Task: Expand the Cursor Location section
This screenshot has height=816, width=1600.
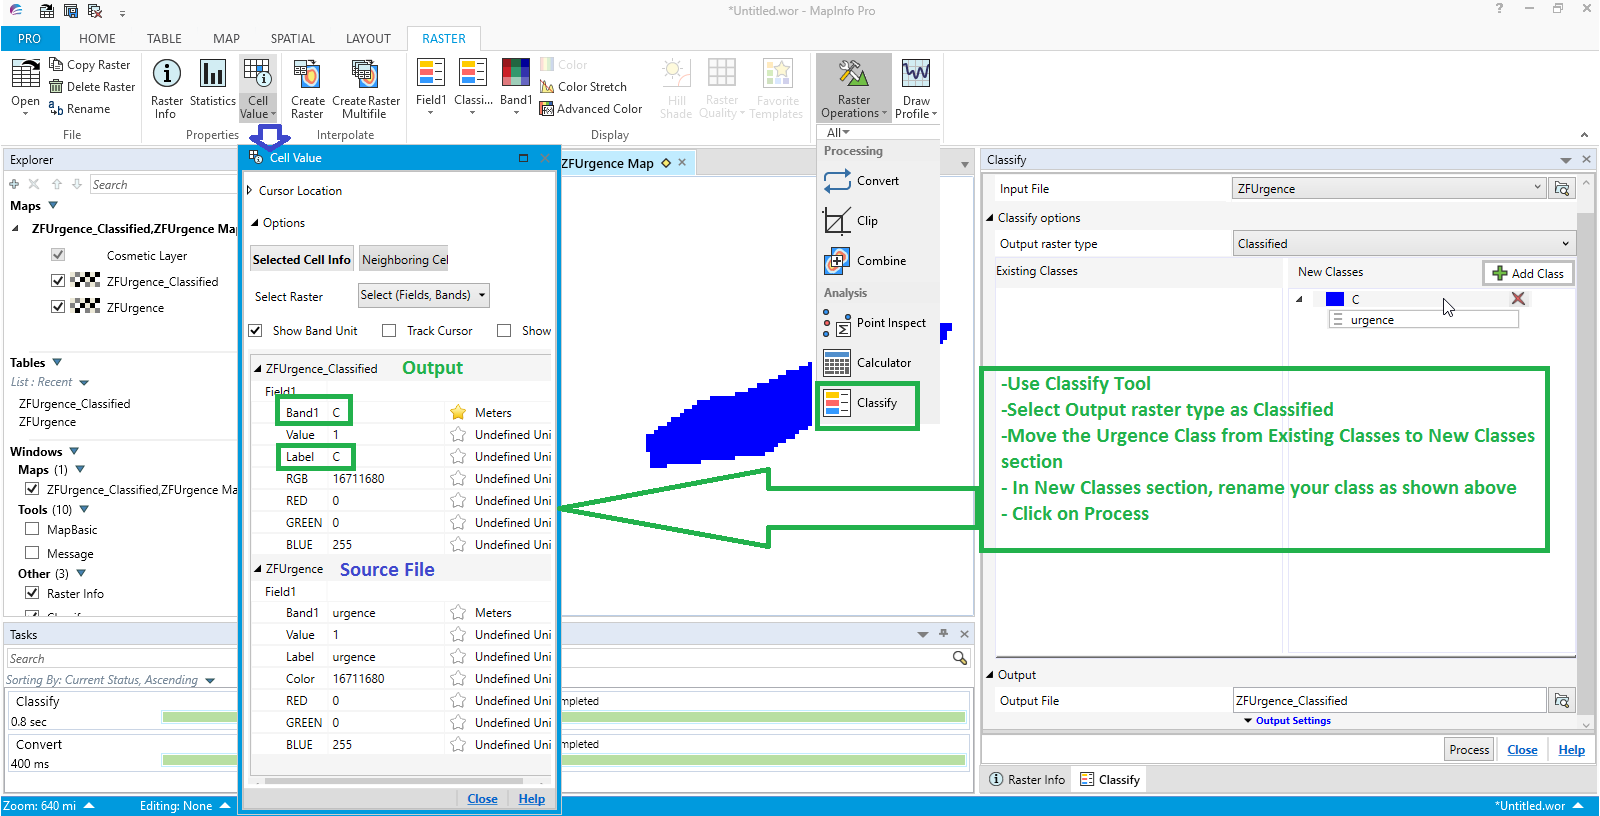Action: coord(250,191)
